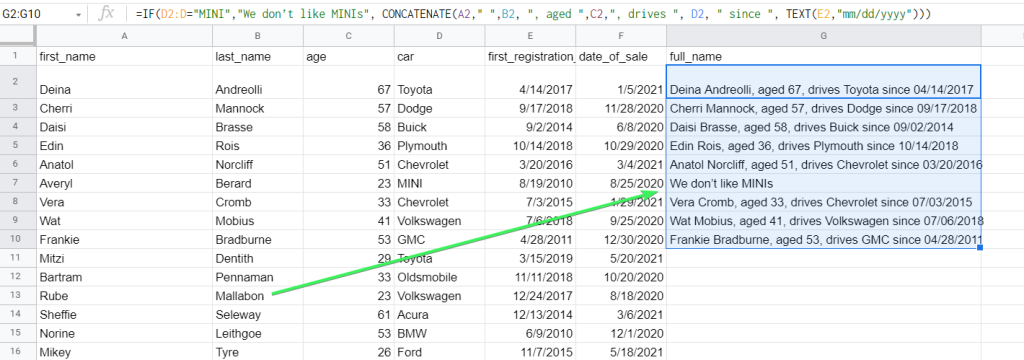Select the Wat cell
1024x360 pixels.
(125, 221)
